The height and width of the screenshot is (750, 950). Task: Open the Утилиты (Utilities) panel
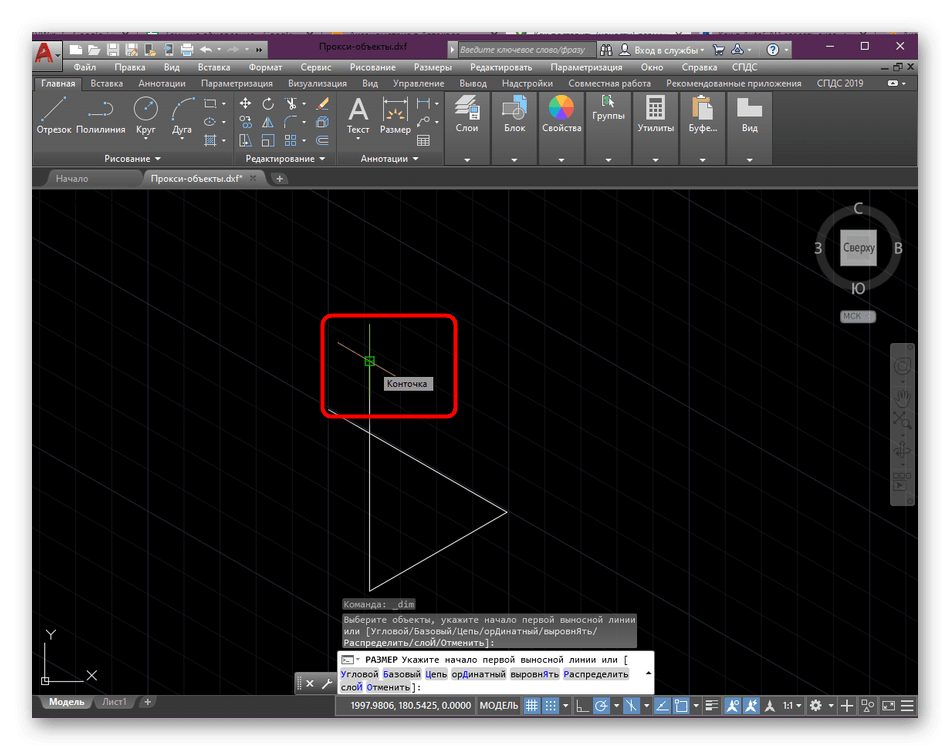click(x=656, y=114)
